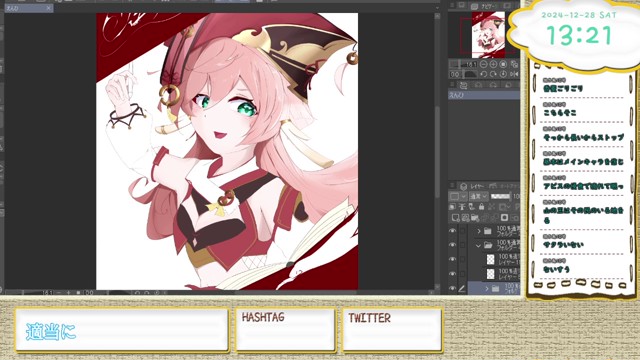Screen dimensions: 640x360
Task: Select the first raster layer thumbnail
Action: (491, 259)
